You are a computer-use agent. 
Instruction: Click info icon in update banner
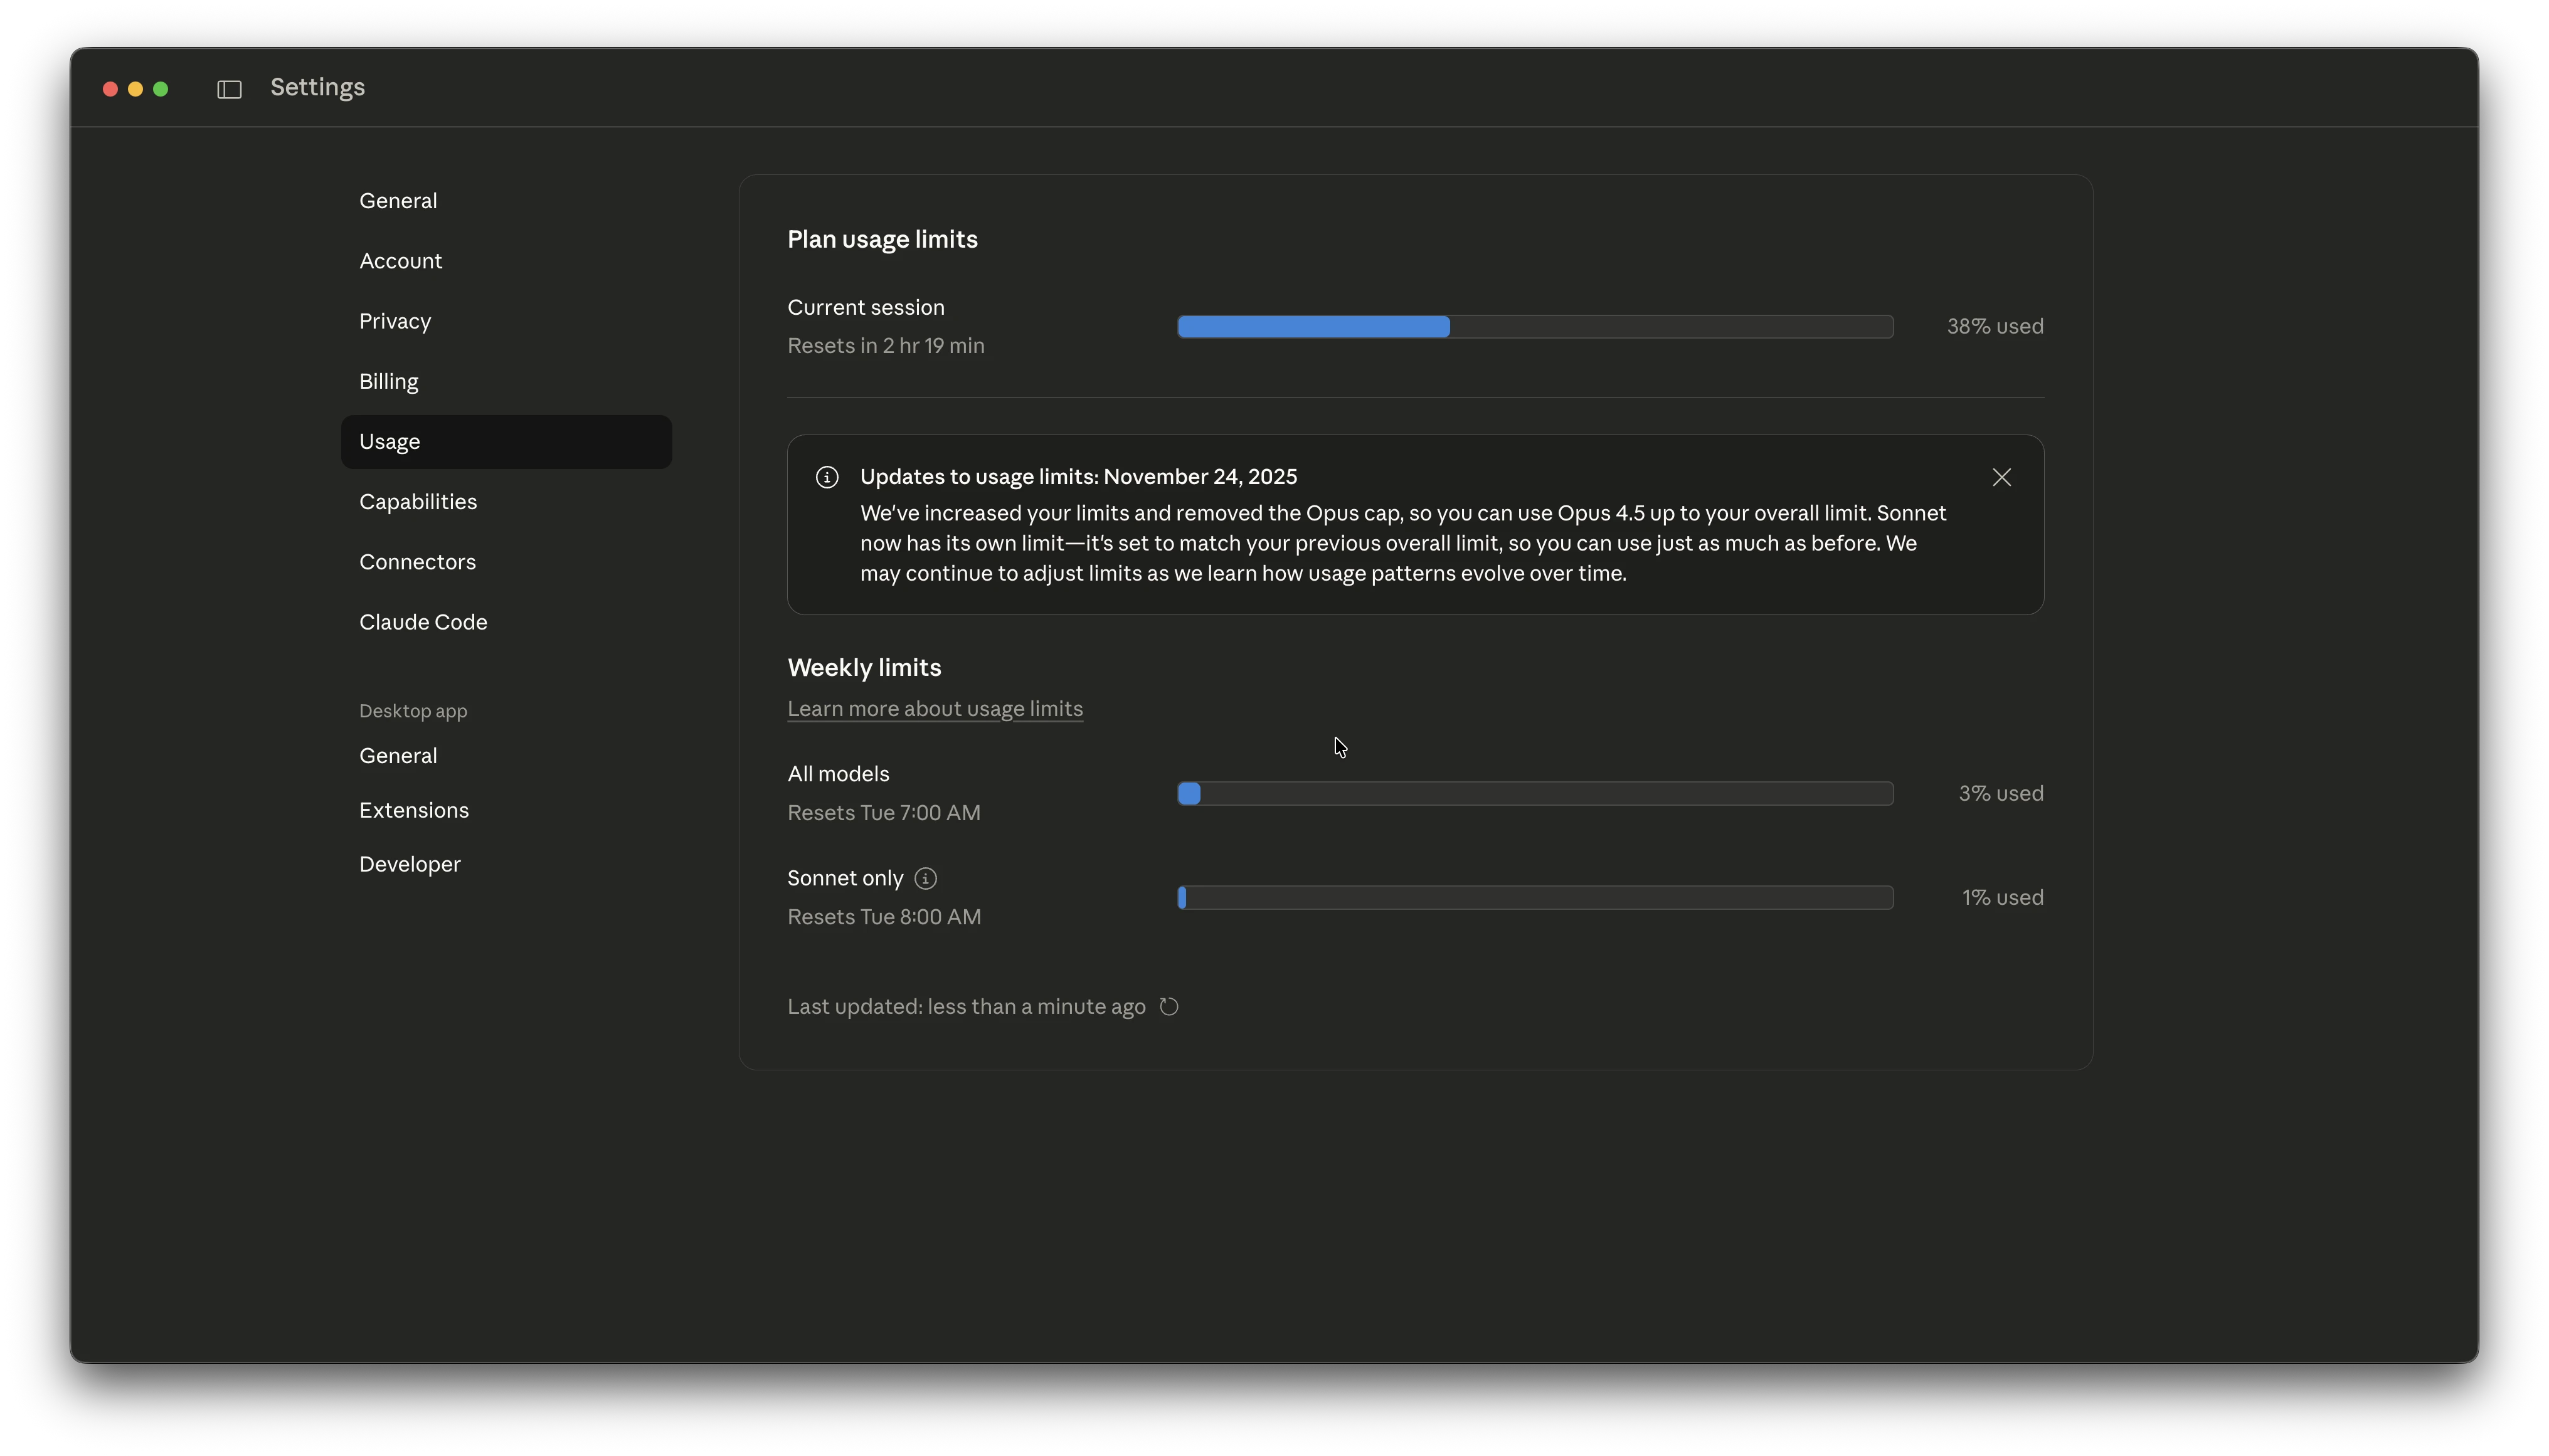coord(827,478)
